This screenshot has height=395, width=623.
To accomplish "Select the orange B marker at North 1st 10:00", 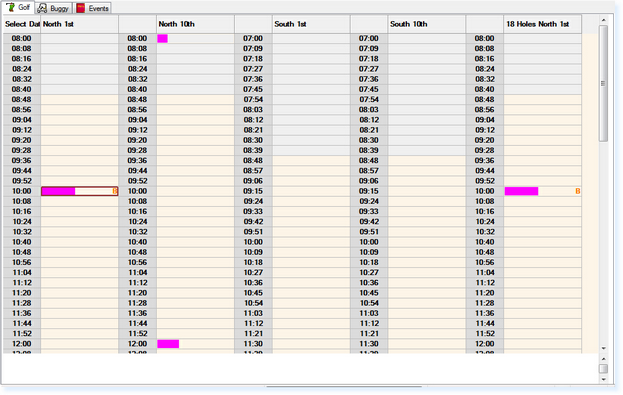I will coord(115,192).
